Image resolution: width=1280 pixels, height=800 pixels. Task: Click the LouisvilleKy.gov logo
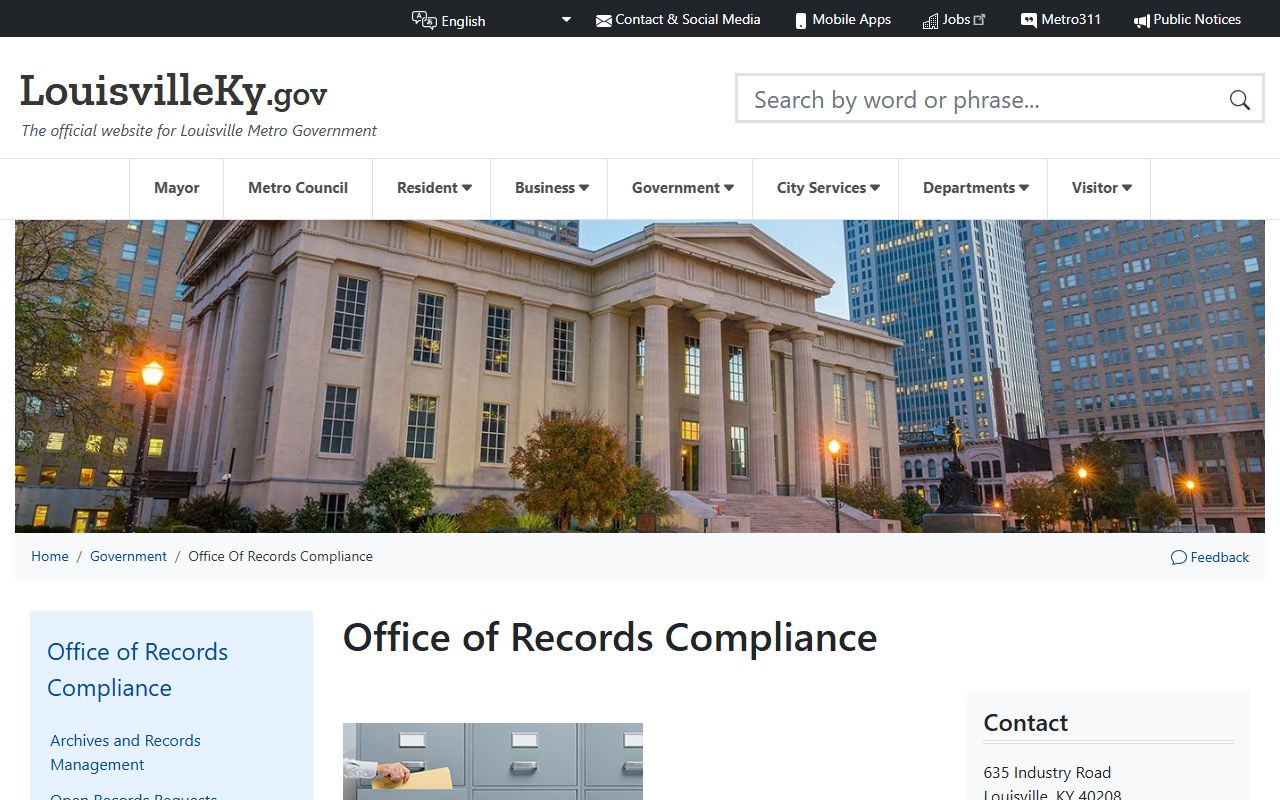[x=174, y=92]
